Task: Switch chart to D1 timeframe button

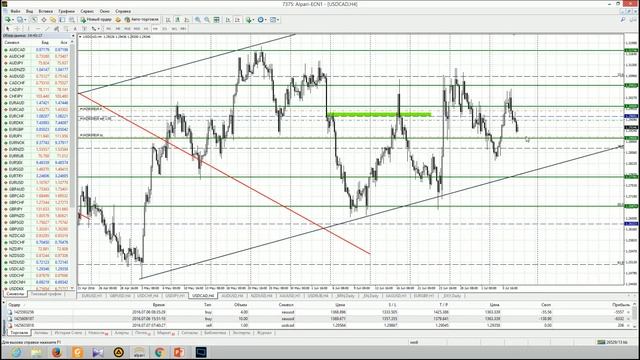Action: click(x=164, y=29)
